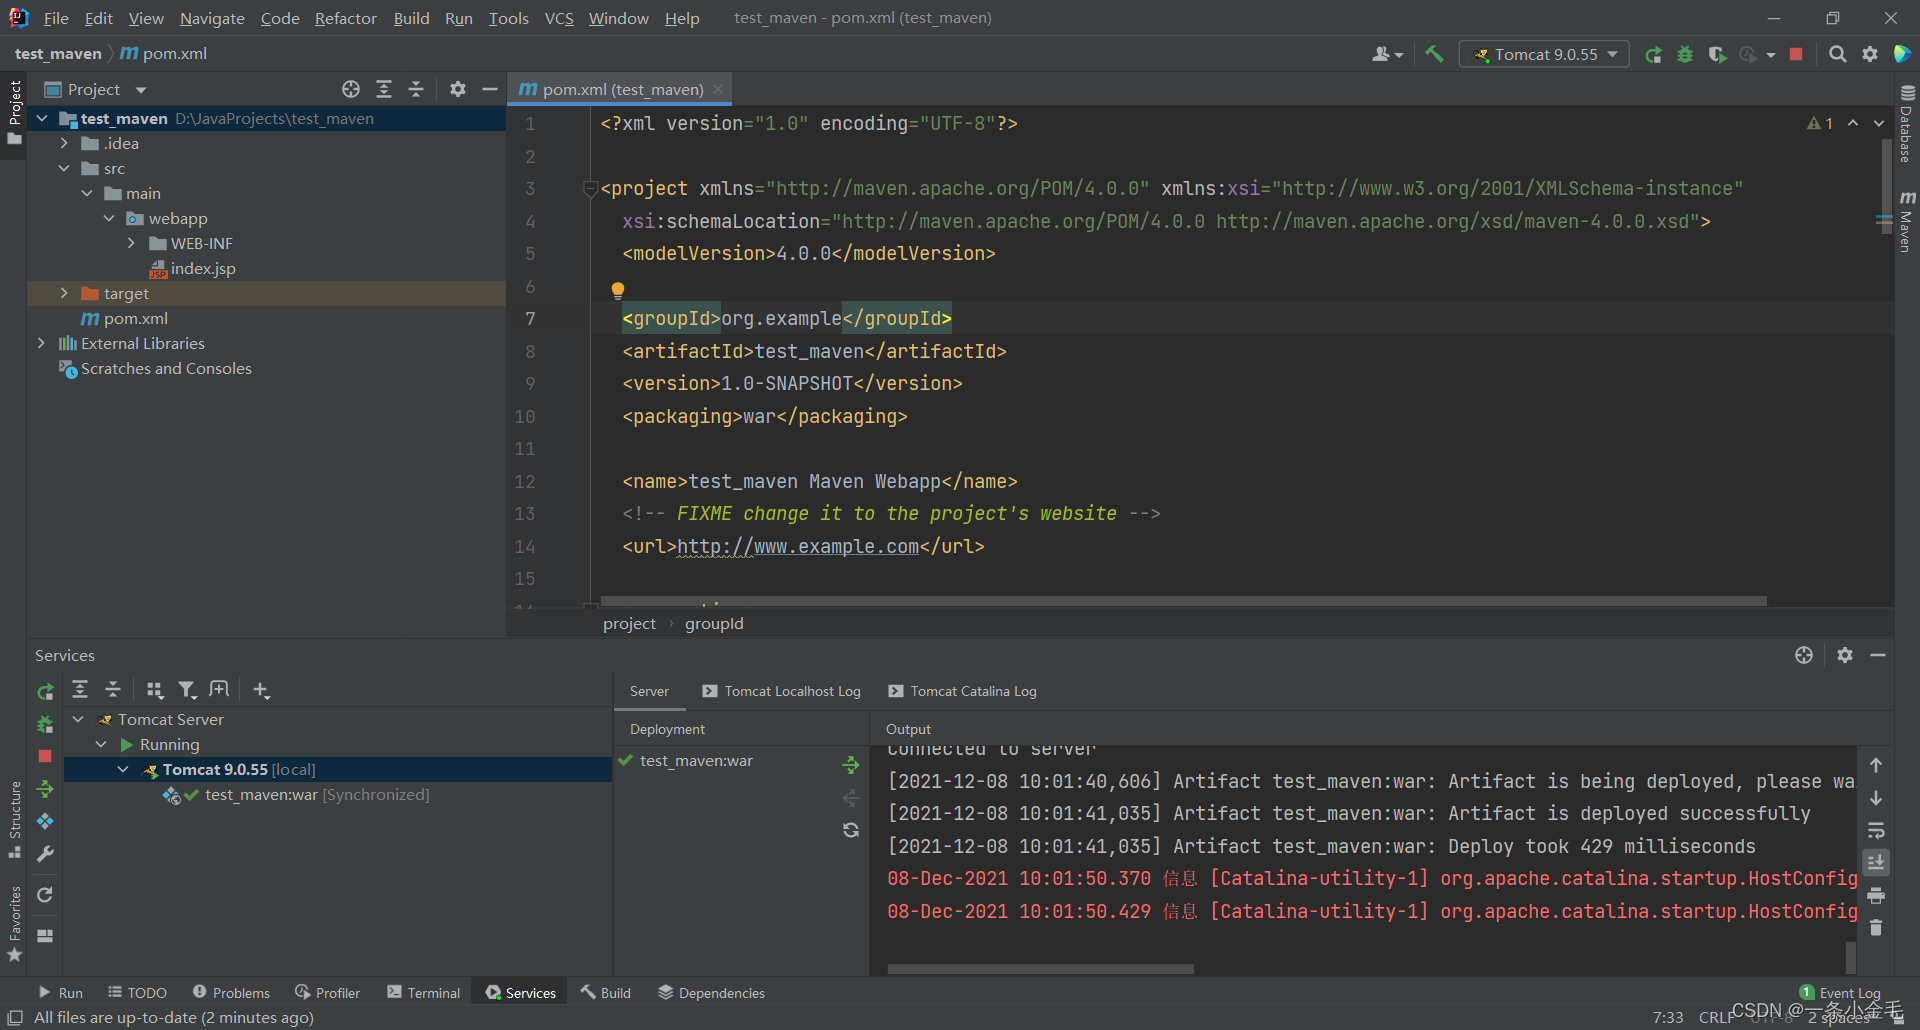Select opened file locate target icon

351,89
